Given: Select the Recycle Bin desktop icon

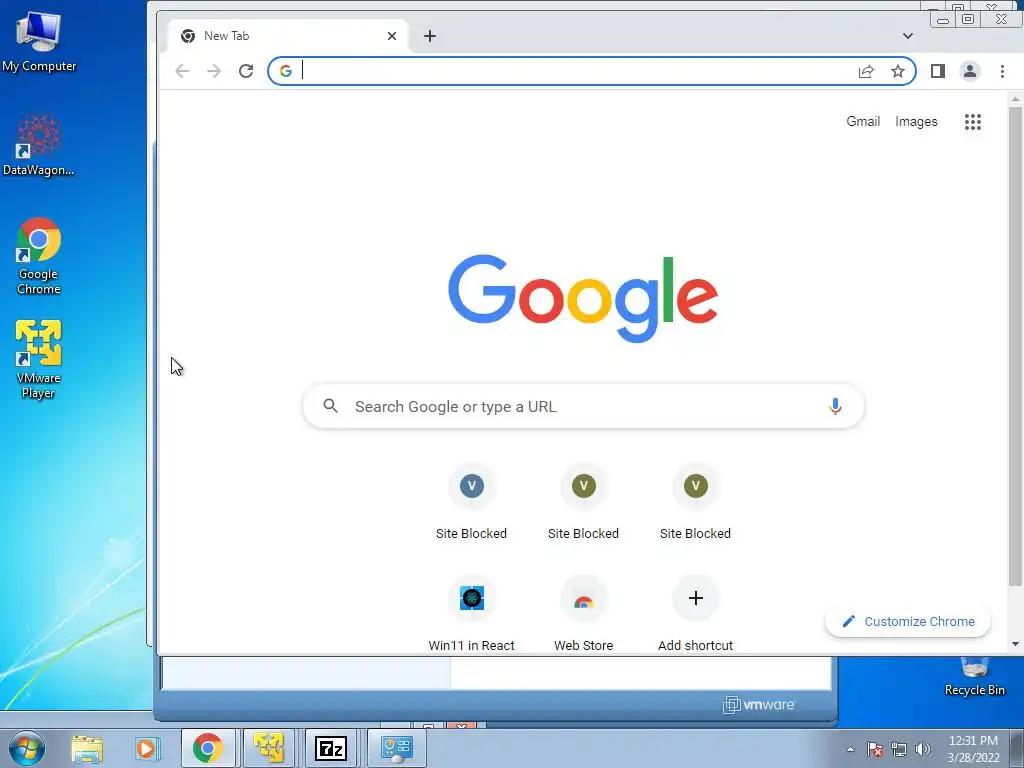Looking at the screenshot, I should [974, 678].
